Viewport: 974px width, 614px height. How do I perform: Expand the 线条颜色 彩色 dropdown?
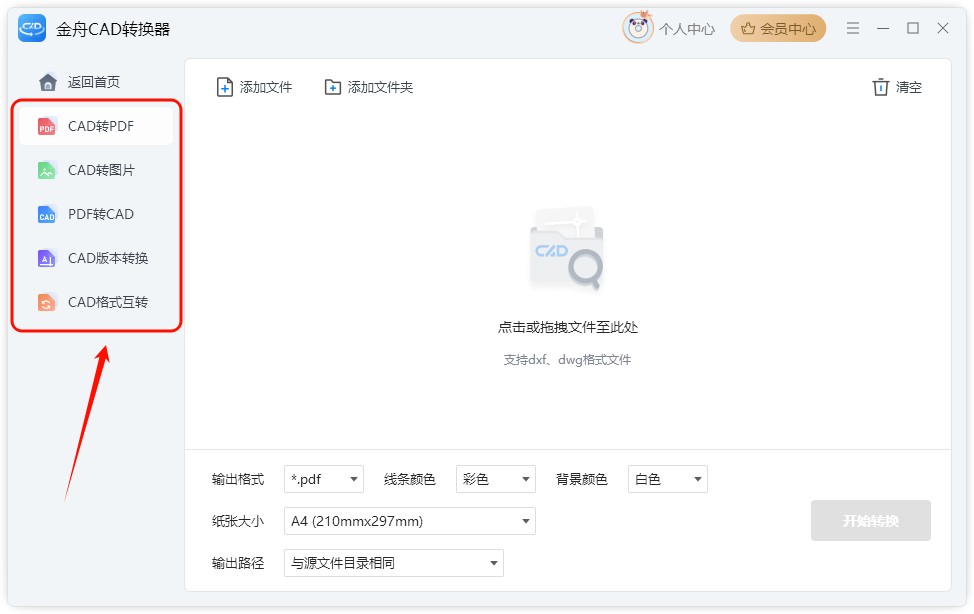coord(495,480)
